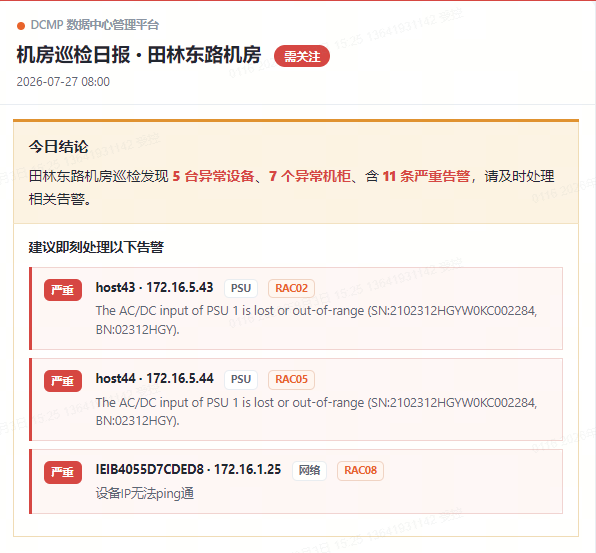The width and height of the screenshot is (596, 553).
Task: Click the 严重 badge on host43 alert
Action: [63, 290]
